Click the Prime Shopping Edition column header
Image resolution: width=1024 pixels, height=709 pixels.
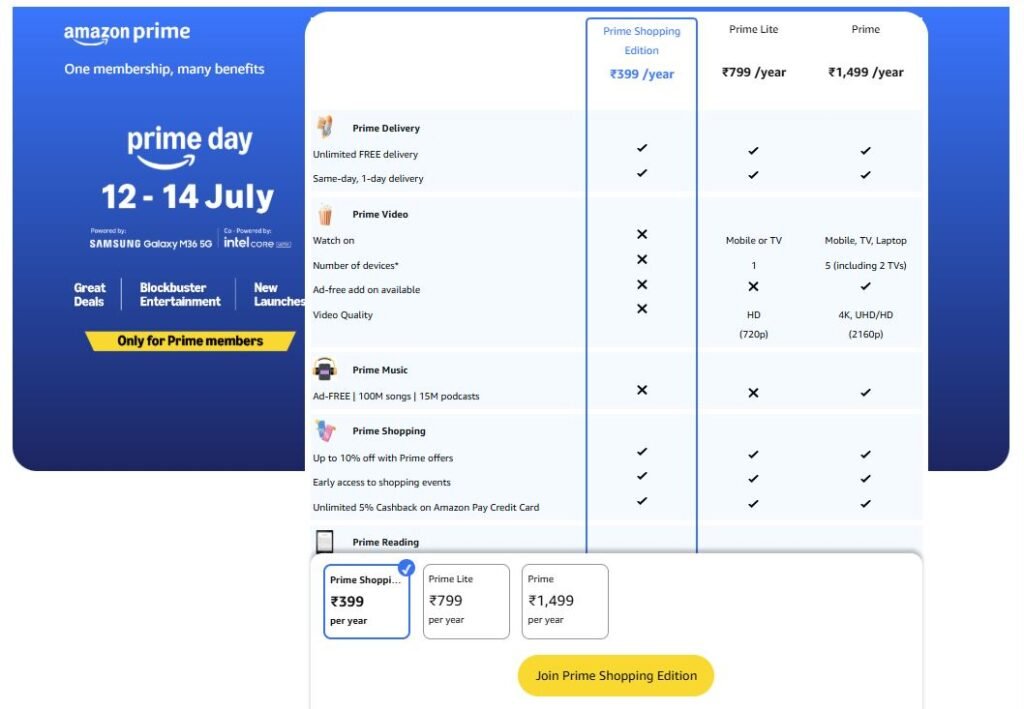(x=641, y=40)
